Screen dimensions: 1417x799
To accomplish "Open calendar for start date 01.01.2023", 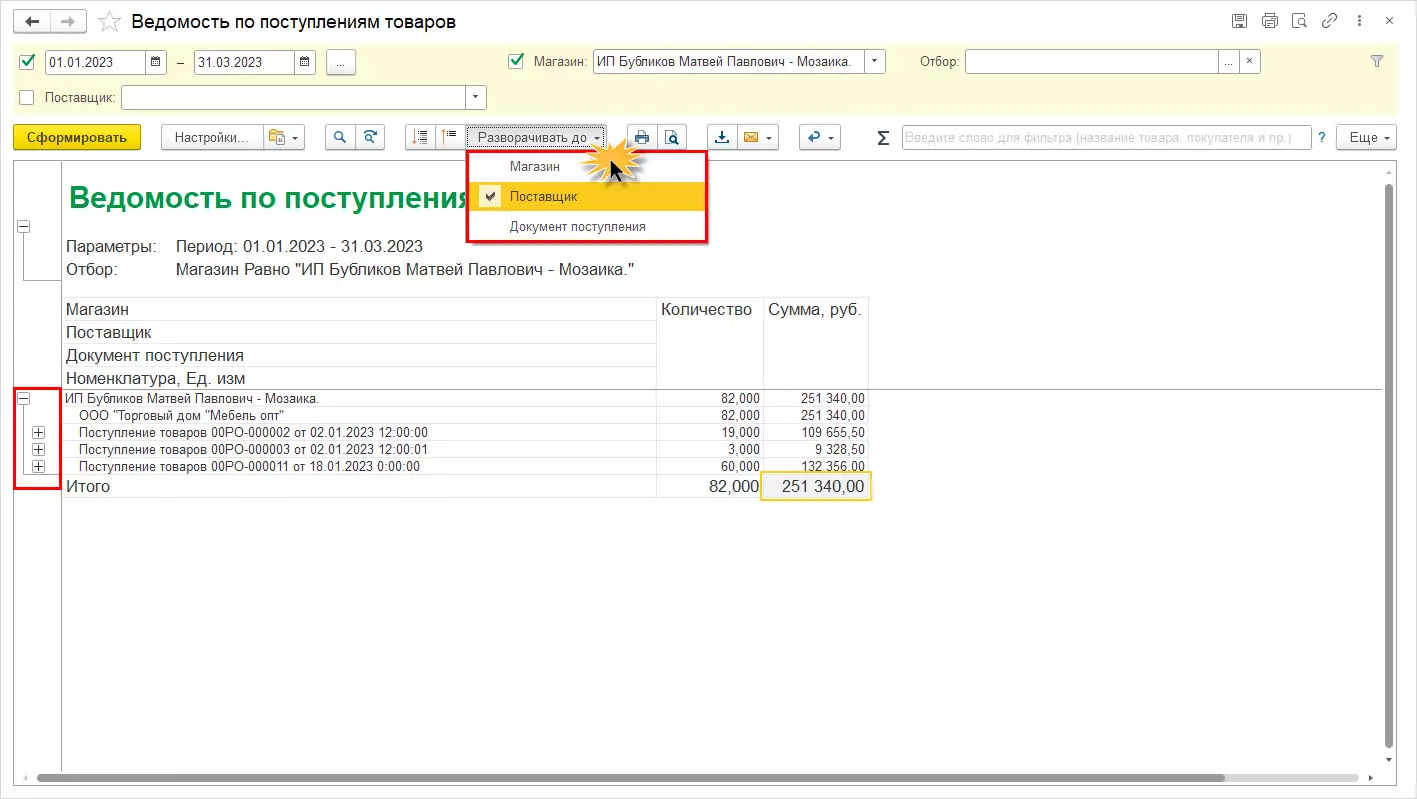I will pyautogui.click(x=156, y=62).
